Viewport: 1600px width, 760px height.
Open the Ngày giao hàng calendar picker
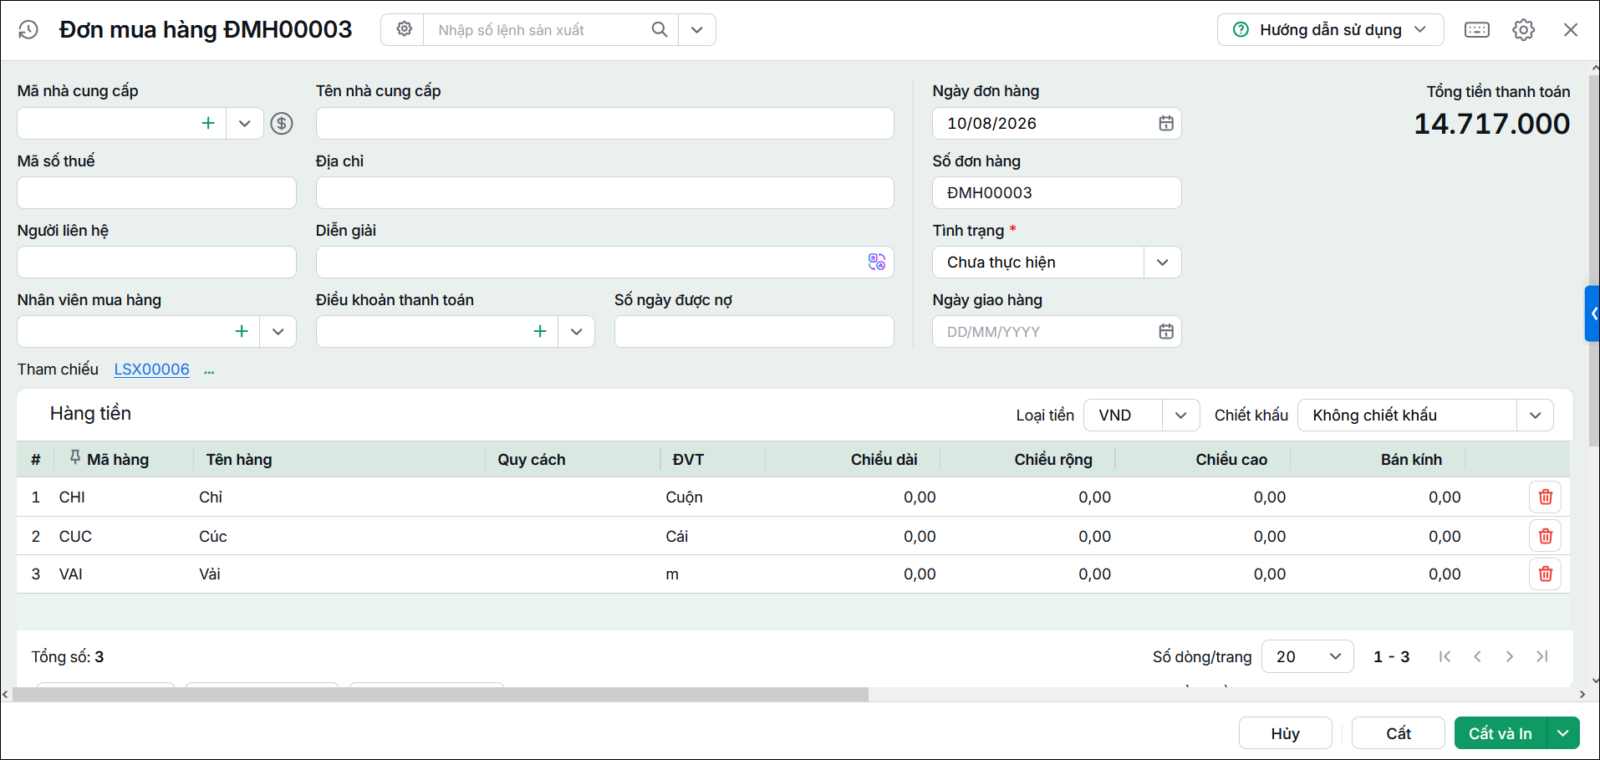[x=1166, y=331]
